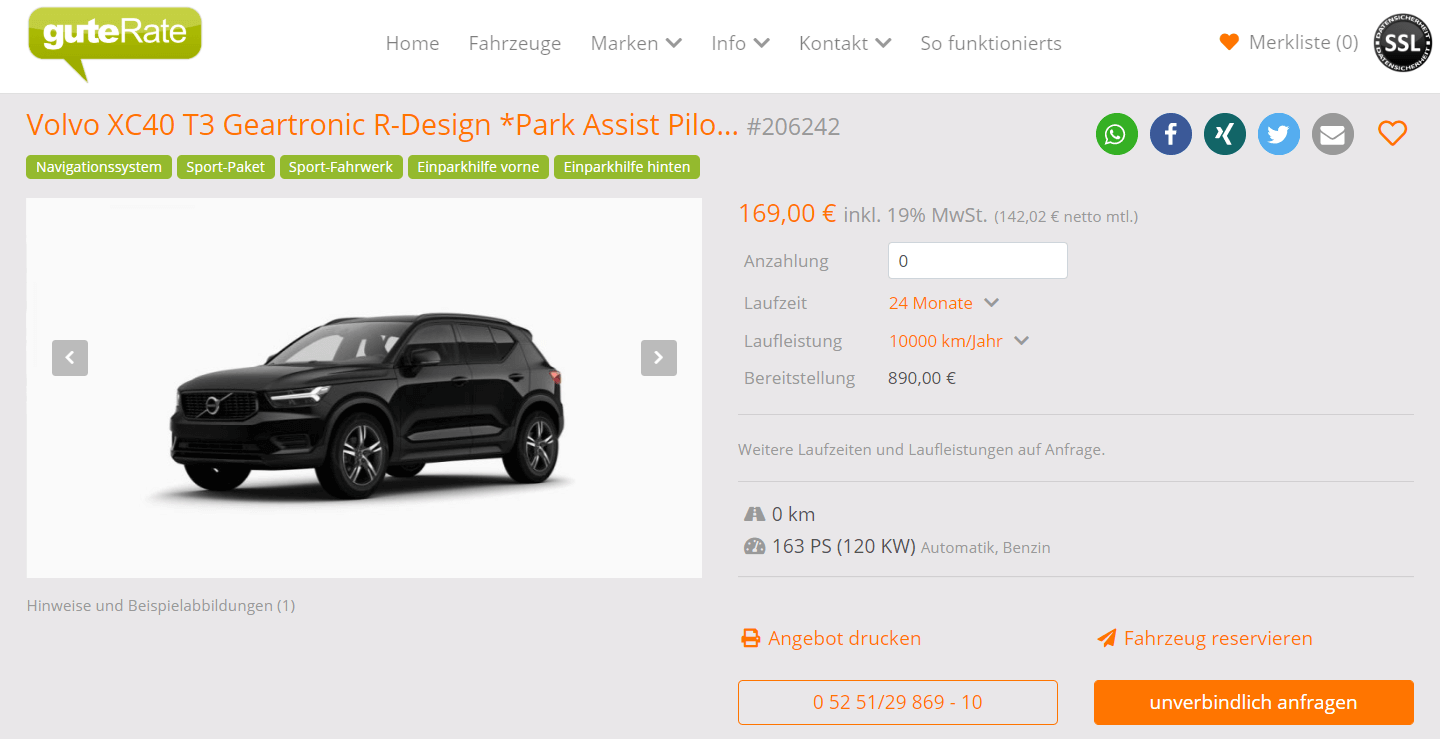Expand the Laufzeit 24 Monate dropdown

(944, 303)
